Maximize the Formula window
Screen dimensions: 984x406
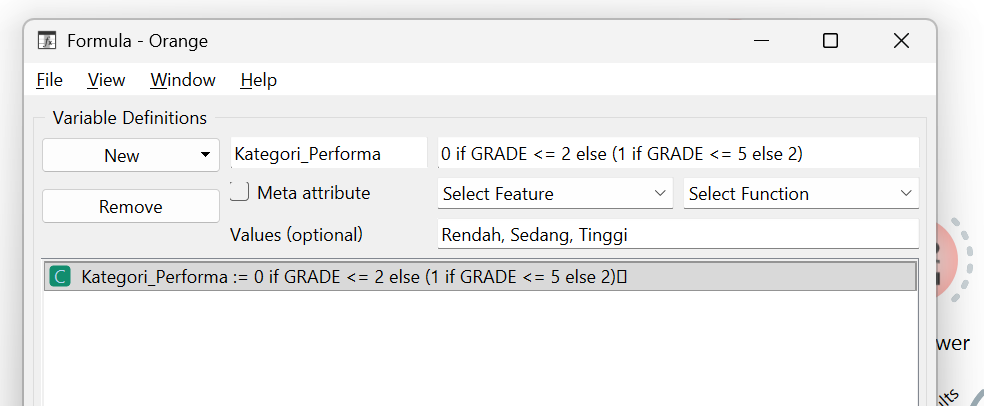point(830,41)
